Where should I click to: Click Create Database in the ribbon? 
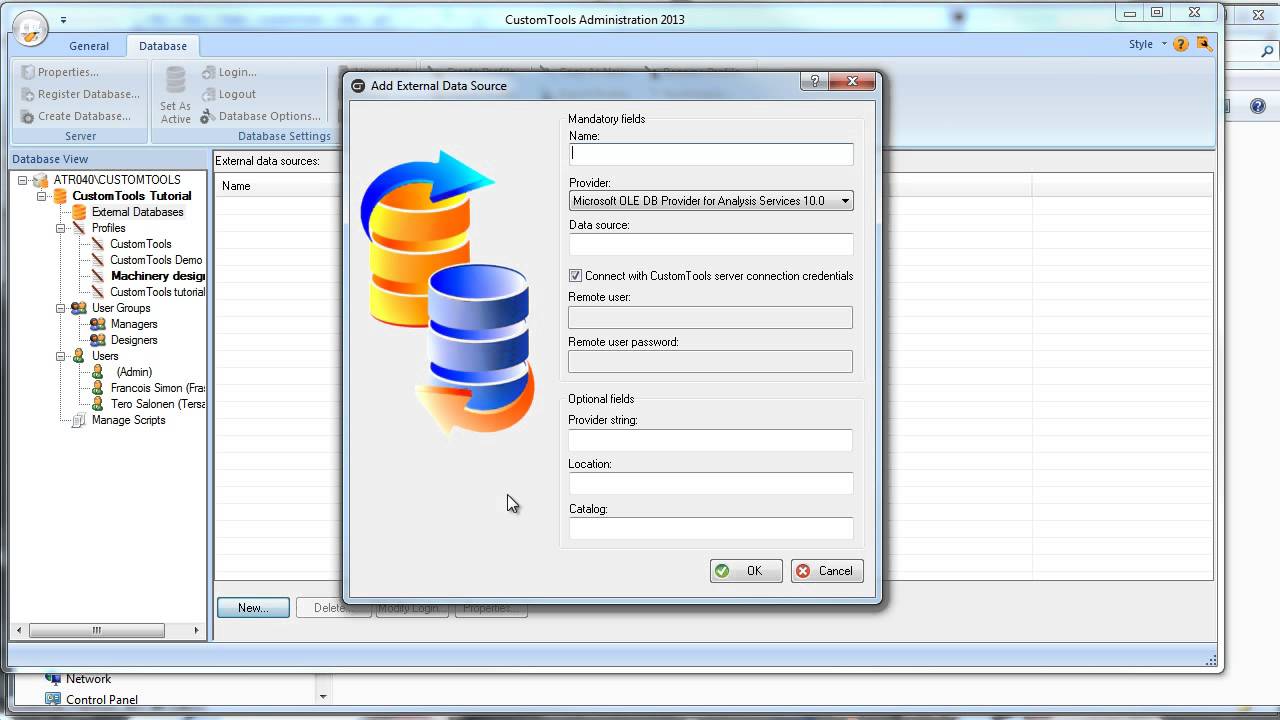click(x=76, y=116)
